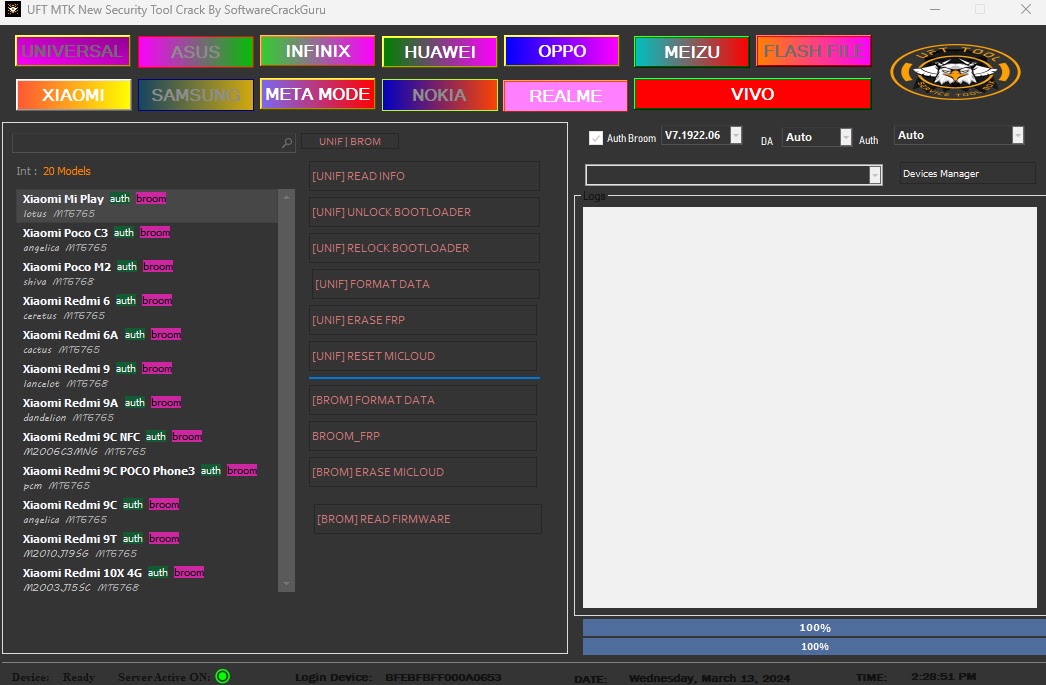Switch to the ASUS brand tab

(195, 52)
